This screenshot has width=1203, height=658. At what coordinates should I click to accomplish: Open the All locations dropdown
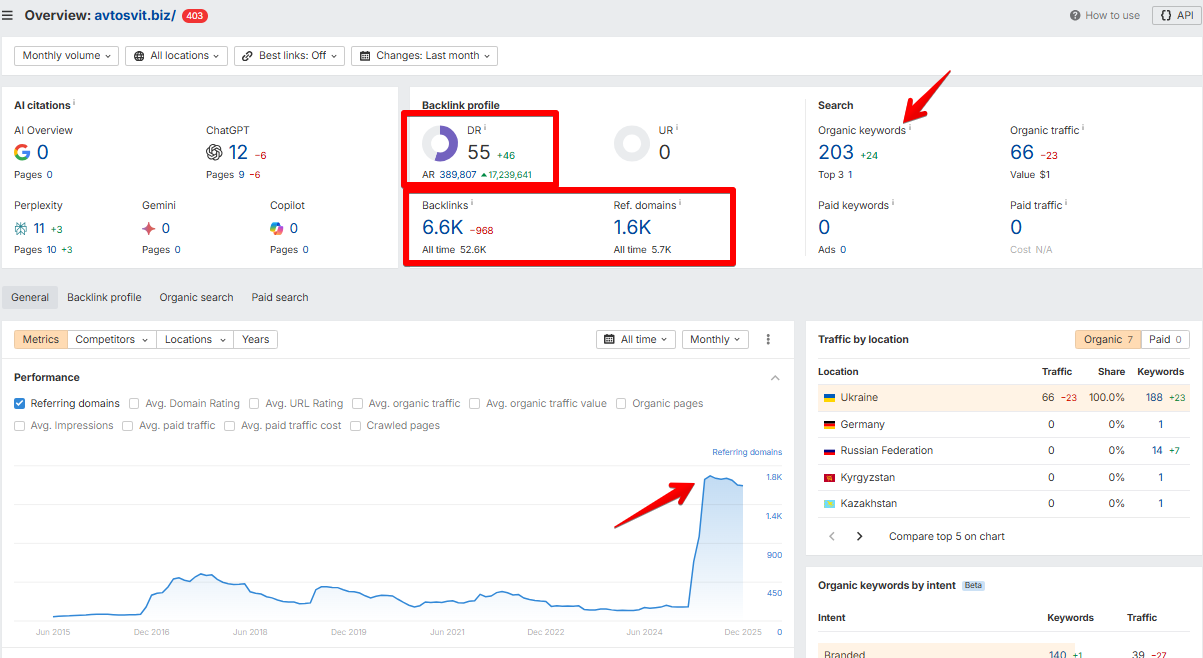click(178, 56)
